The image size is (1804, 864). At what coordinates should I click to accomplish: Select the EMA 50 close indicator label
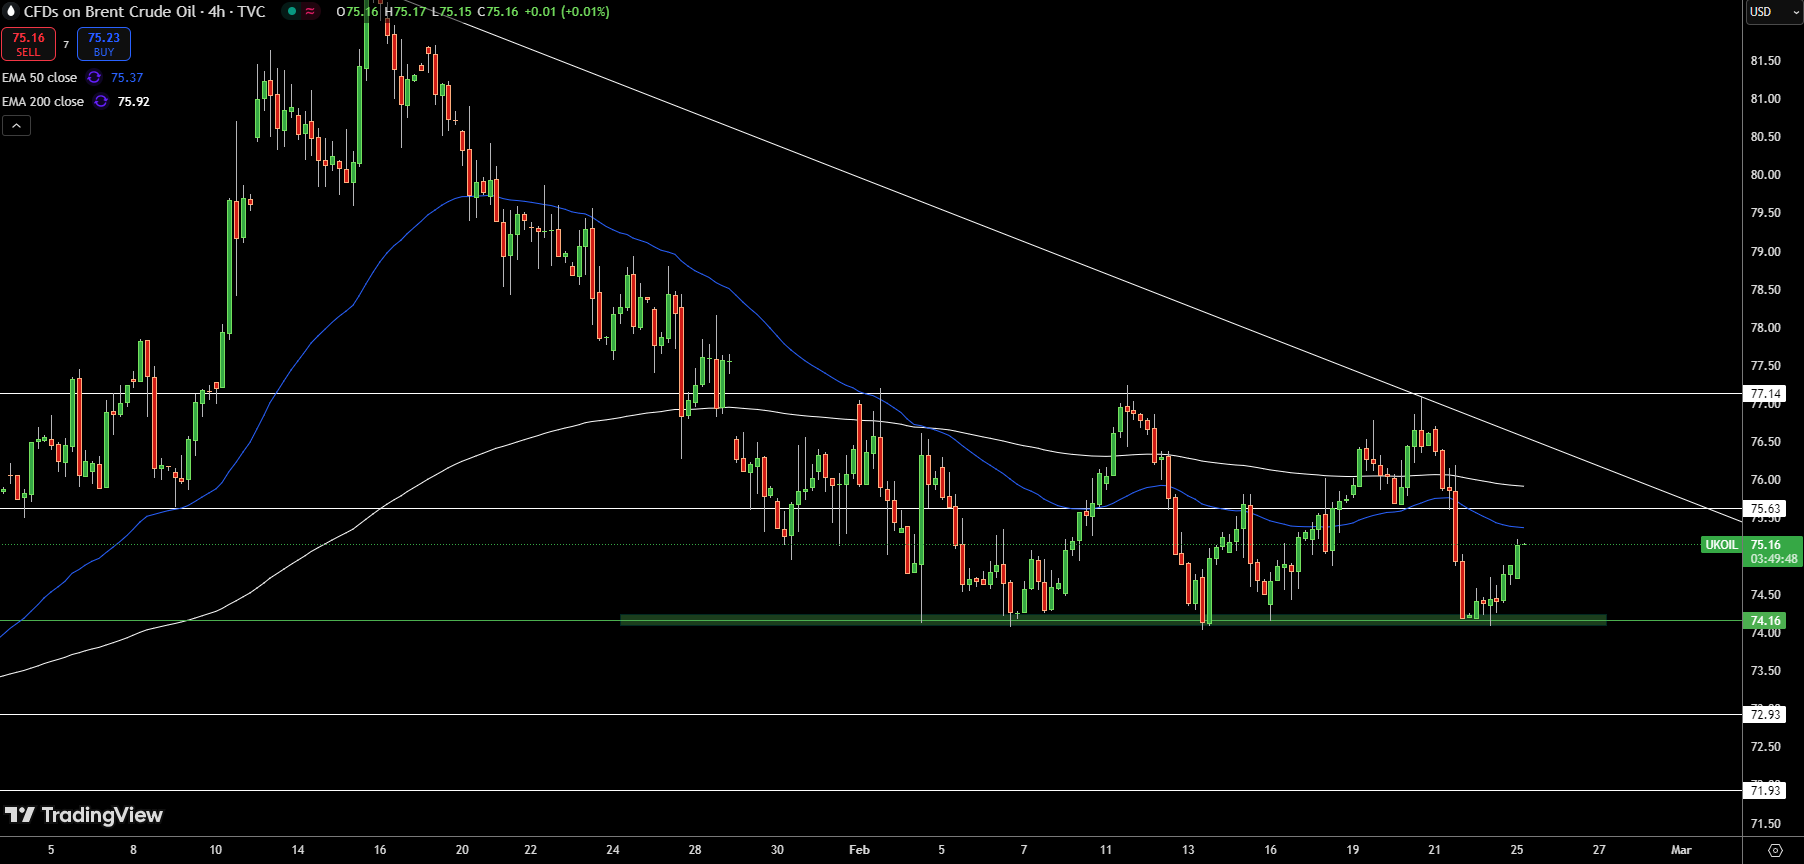(x=40, y=77)
